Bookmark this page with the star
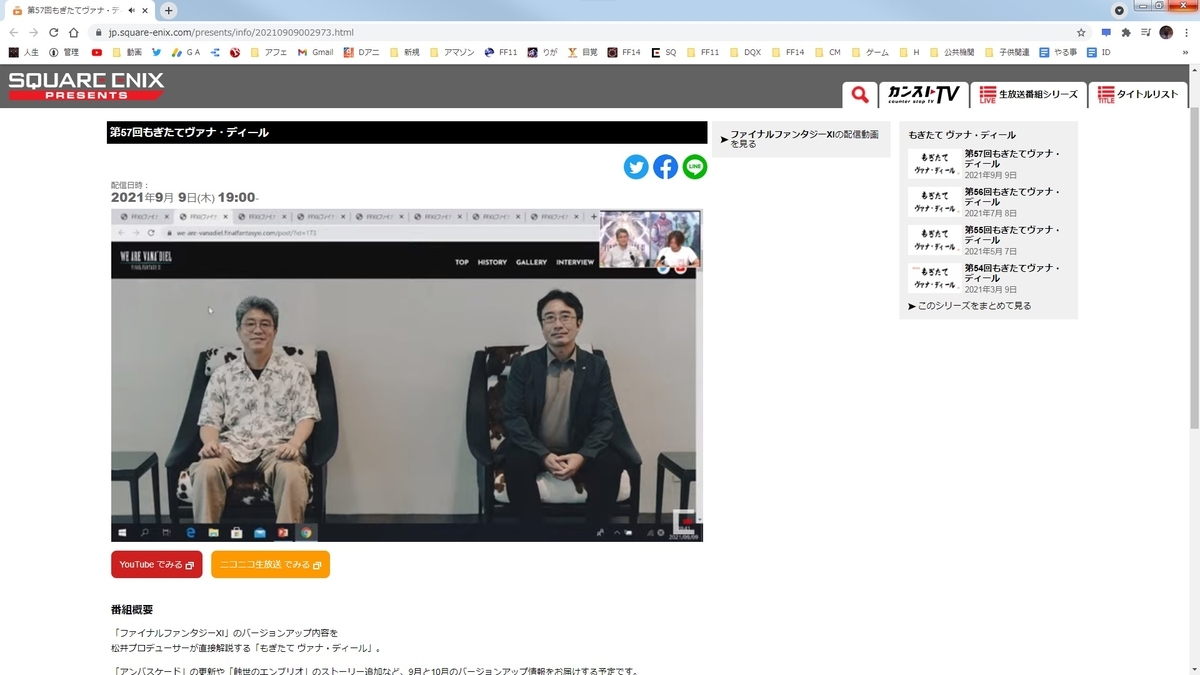Image resolution: width=1200 pixels, height=675 pixels. coord(1081,32)
